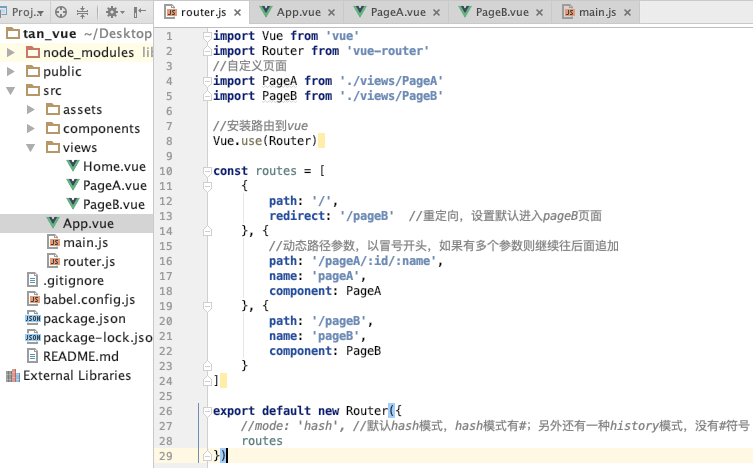
Task: Open External Libraries node icon
Action: [x=13, y=375]
